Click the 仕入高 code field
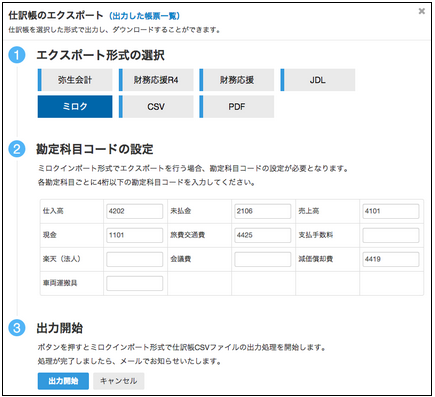The image size is (435, 397). pos(135,211)
